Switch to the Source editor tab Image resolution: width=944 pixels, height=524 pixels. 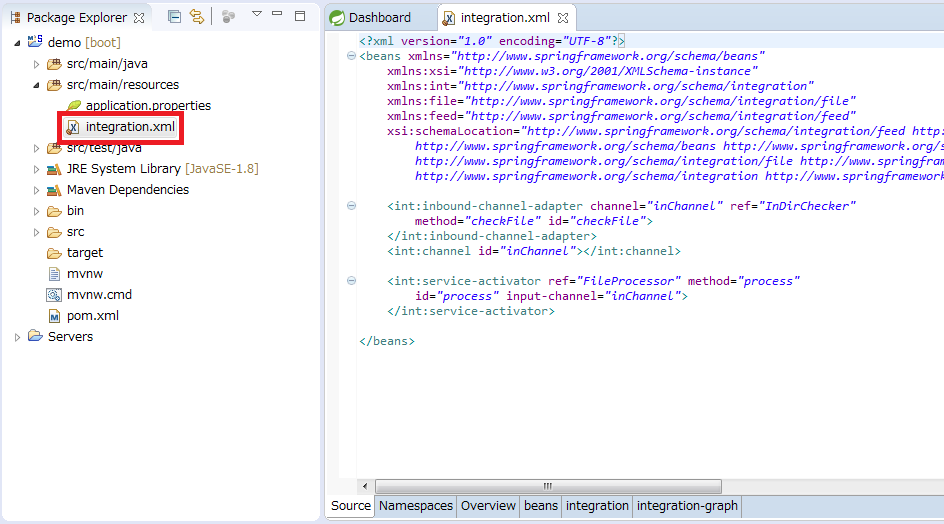350,506
